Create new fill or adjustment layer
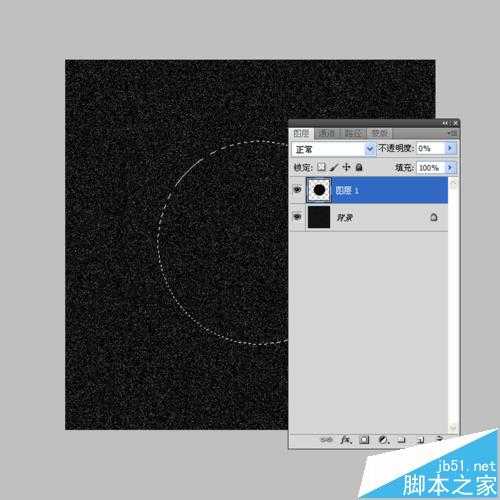Viewport: 500px width, 500px height. pyautogui.click(x=383, y=440)
